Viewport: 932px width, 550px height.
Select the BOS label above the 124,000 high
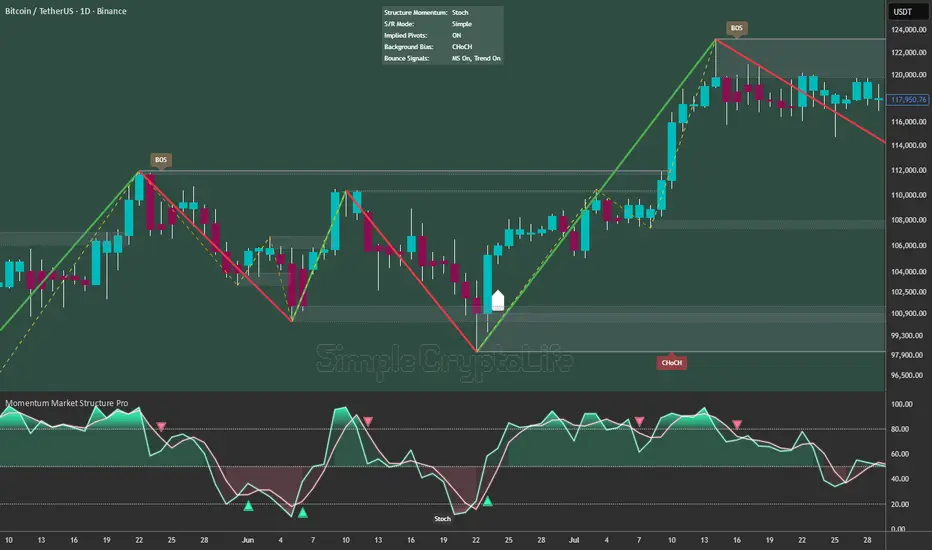point(736,28)
